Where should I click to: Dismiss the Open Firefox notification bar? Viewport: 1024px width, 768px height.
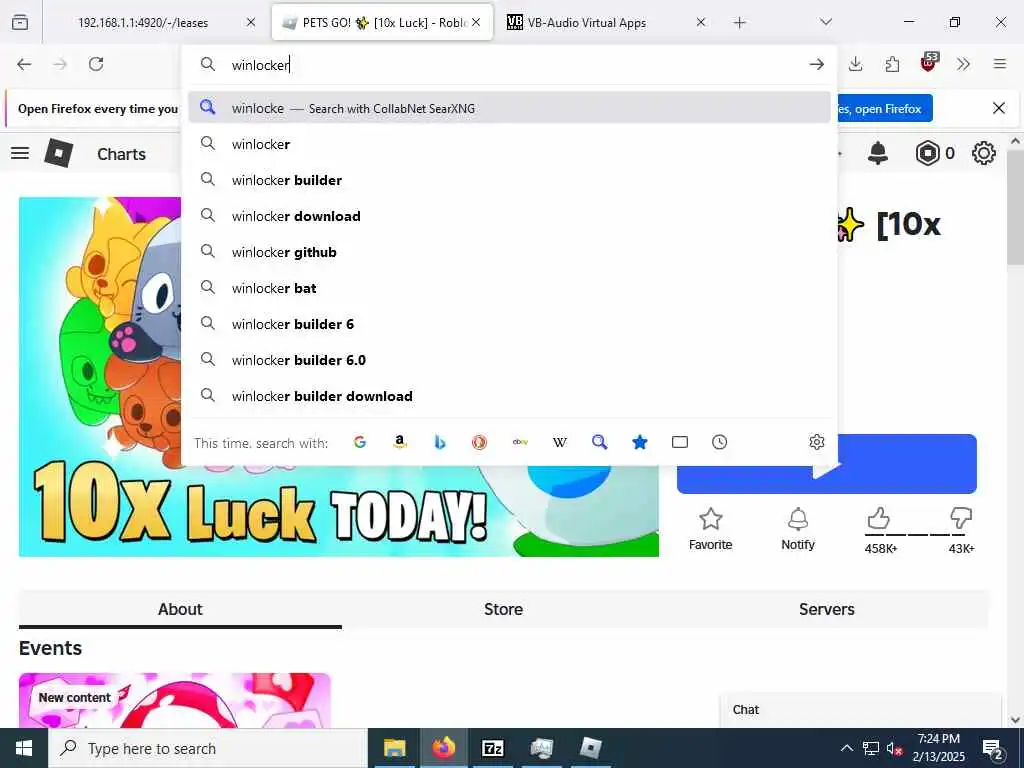pyautogui.click(x=999, y=108)
